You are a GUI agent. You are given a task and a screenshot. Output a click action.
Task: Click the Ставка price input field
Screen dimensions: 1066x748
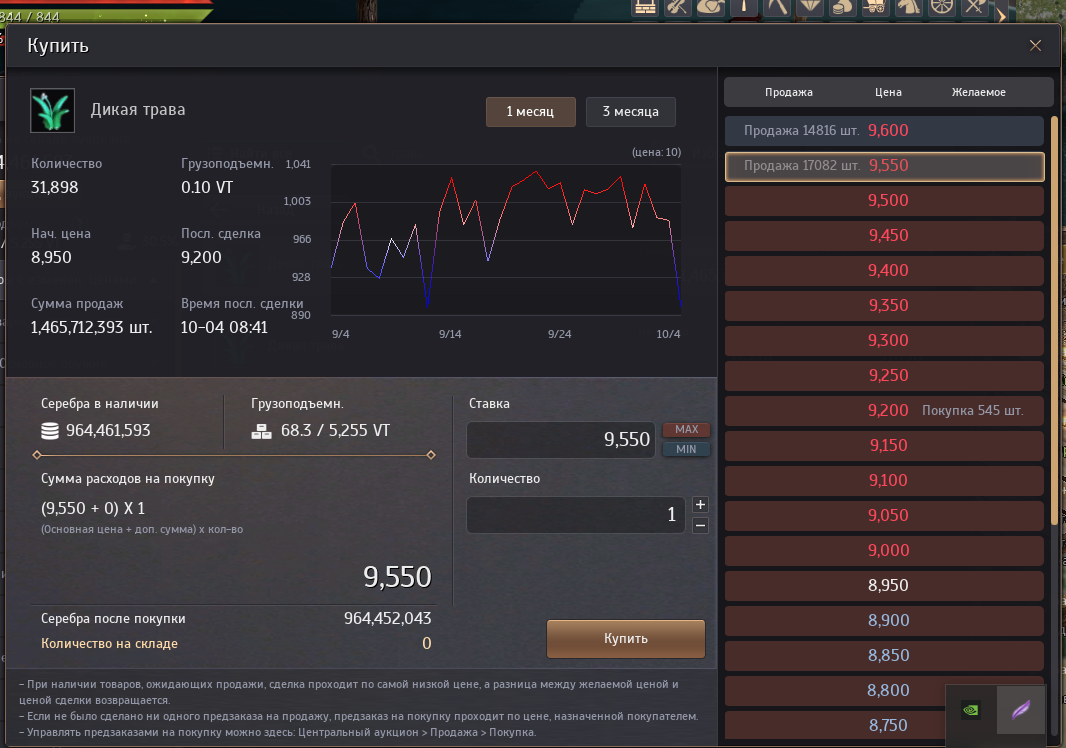[560, 440]
